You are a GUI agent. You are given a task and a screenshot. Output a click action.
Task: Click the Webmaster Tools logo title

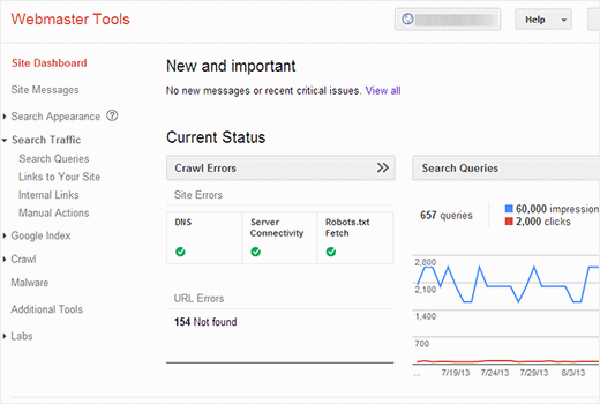tap(71, 19)
